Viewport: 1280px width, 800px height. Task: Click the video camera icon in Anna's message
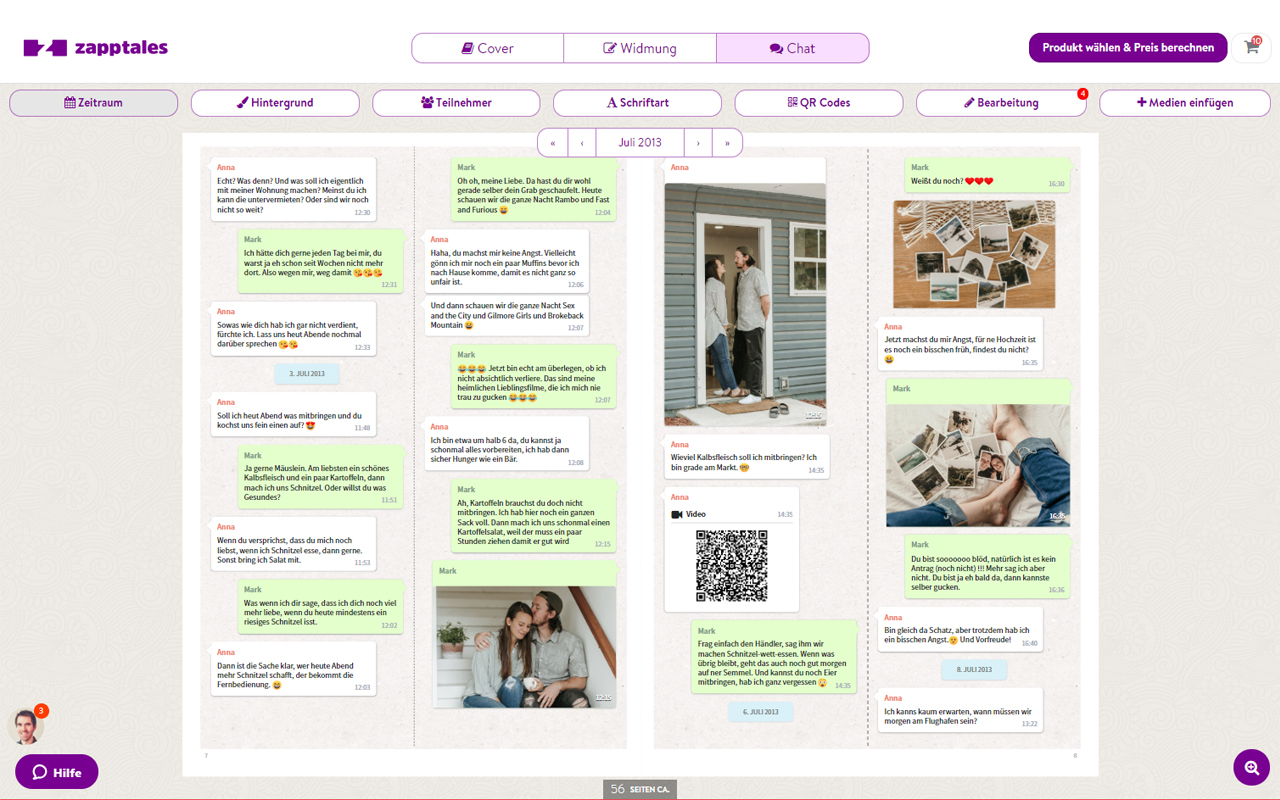pos(677,514)
